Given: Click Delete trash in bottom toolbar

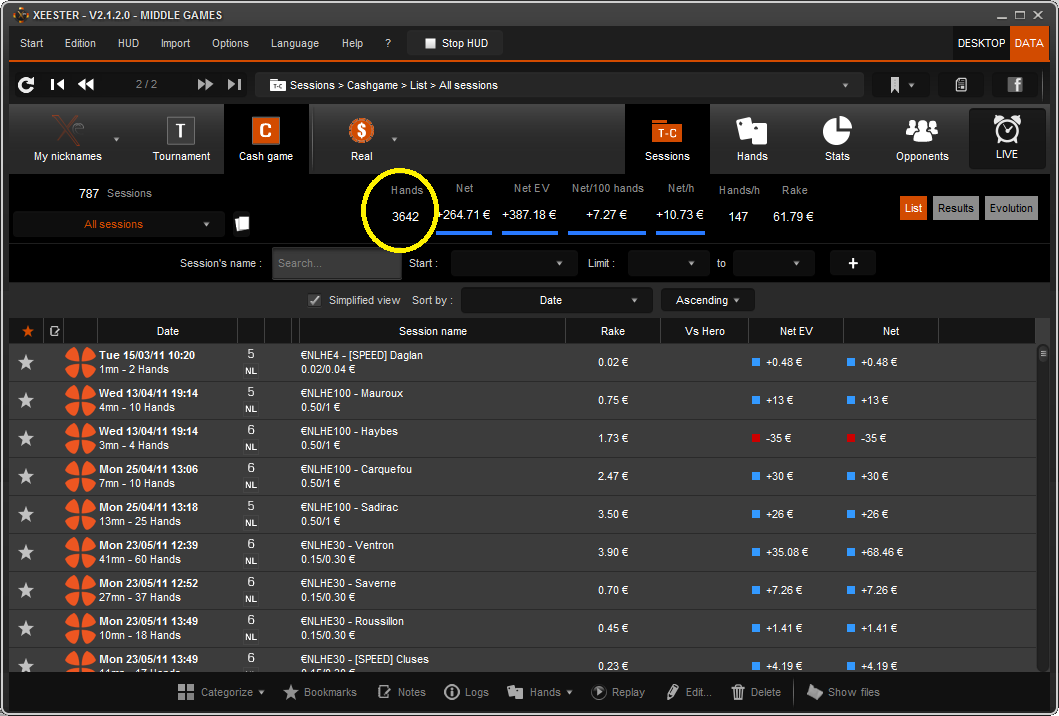Looking at the screenshot, I should [756, 692].
